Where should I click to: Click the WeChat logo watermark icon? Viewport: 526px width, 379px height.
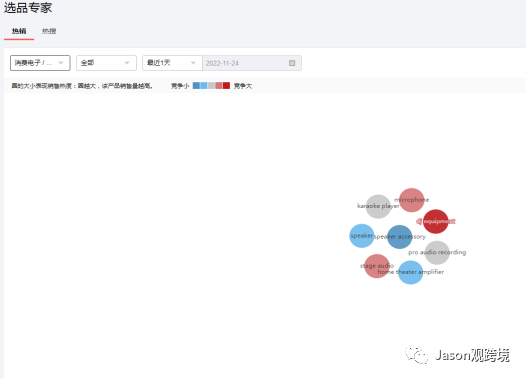(x=417, y=355)
